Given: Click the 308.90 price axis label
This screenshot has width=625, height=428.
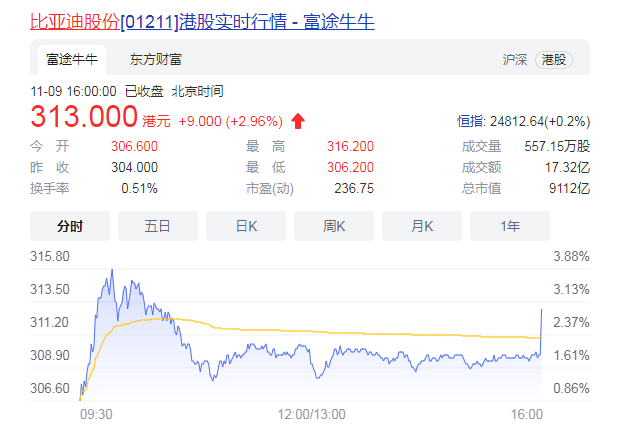Looking at the screenshot, I should pos(50,355).
